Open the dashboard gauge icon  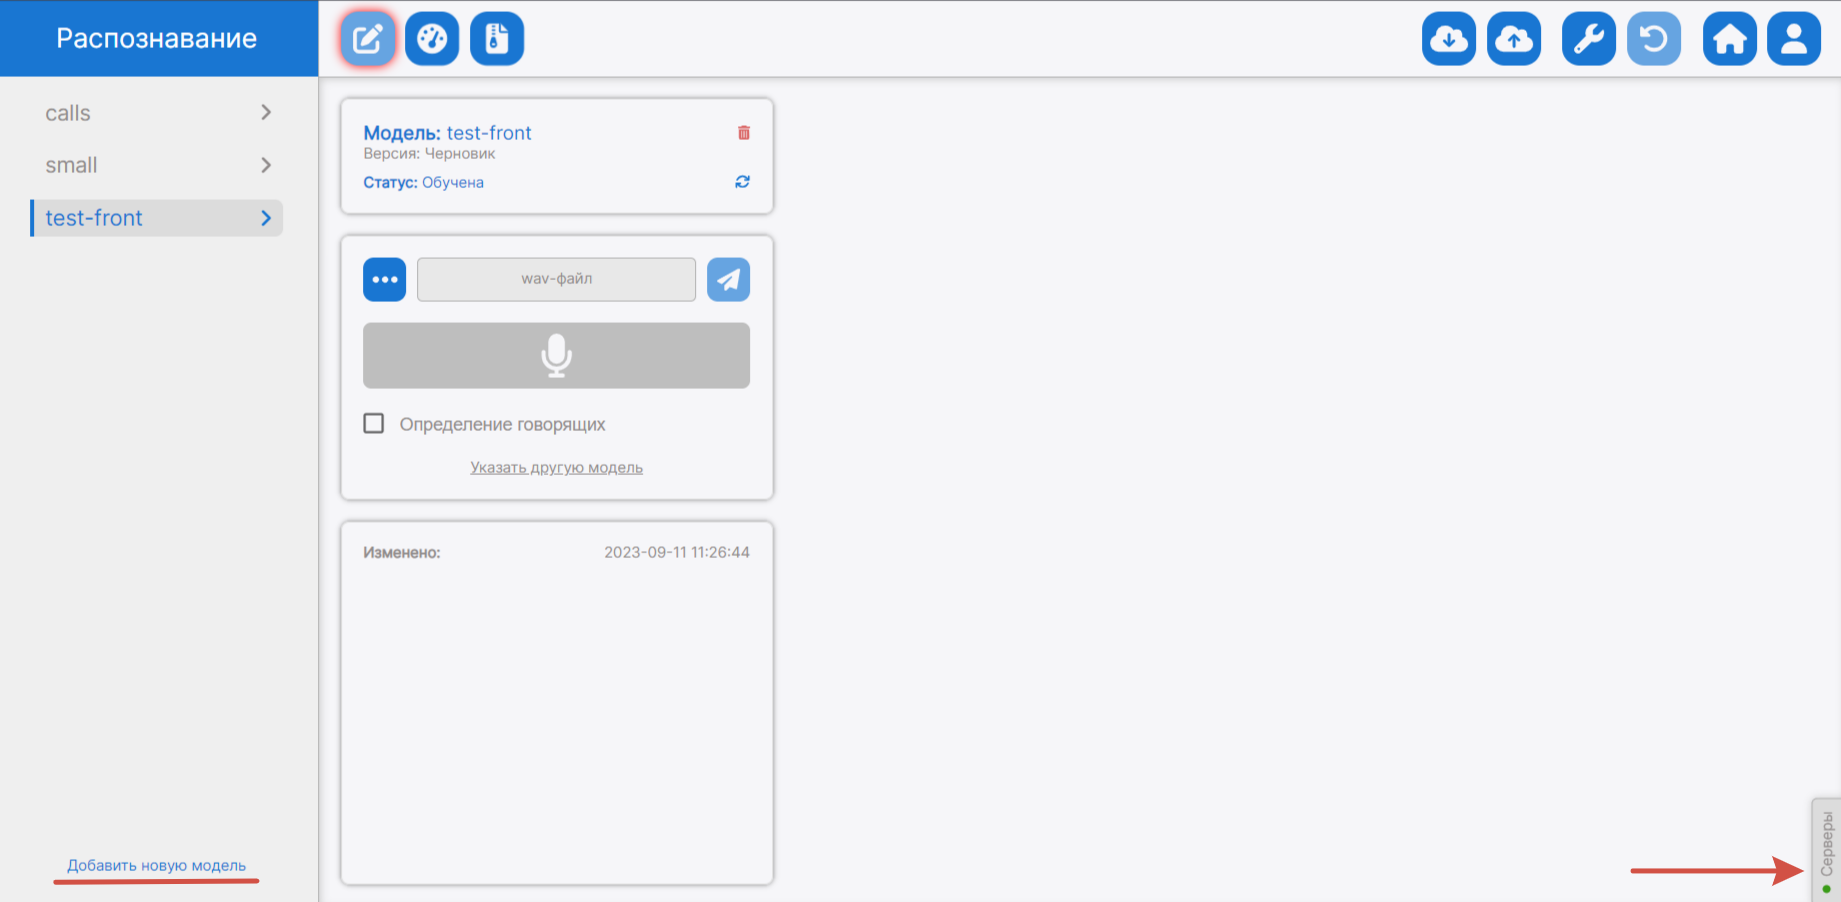[x=432, y=39]
